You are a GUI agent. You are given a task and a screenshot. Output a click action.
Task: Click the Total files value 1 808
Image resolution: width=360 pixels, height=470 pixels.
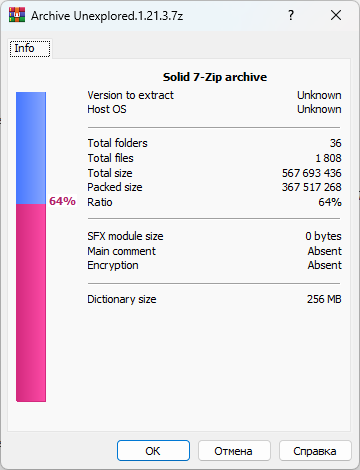tap(328, 158)
